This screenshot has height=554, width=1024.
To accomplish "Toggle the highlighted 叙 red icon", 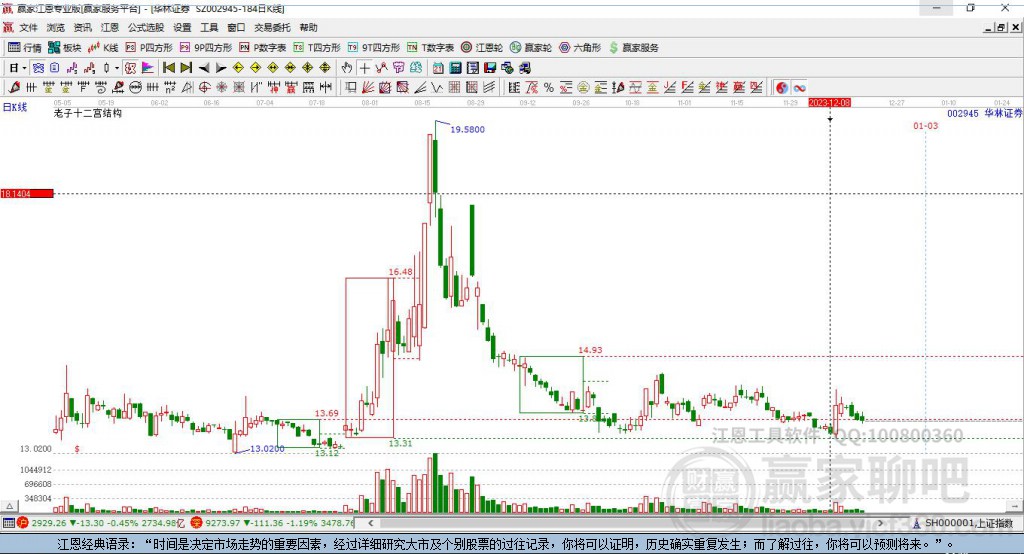I will [x=130, y=68].
